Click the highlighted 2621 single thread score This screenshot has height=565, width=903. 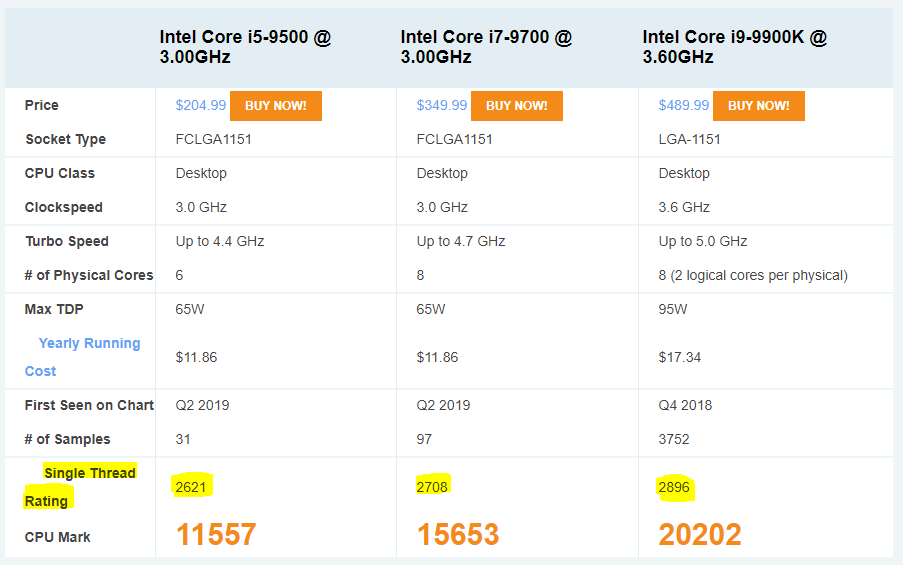point(192,486)
